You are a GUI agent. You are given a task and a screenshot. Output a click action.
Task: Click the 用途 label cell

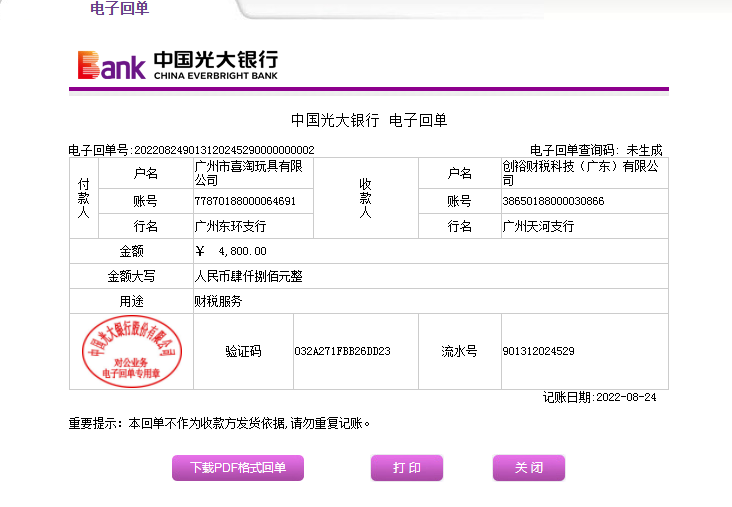(131, 302)
